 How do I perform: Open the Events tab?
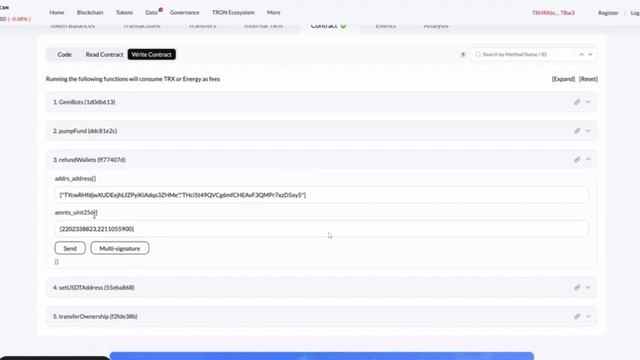[386, 26]
